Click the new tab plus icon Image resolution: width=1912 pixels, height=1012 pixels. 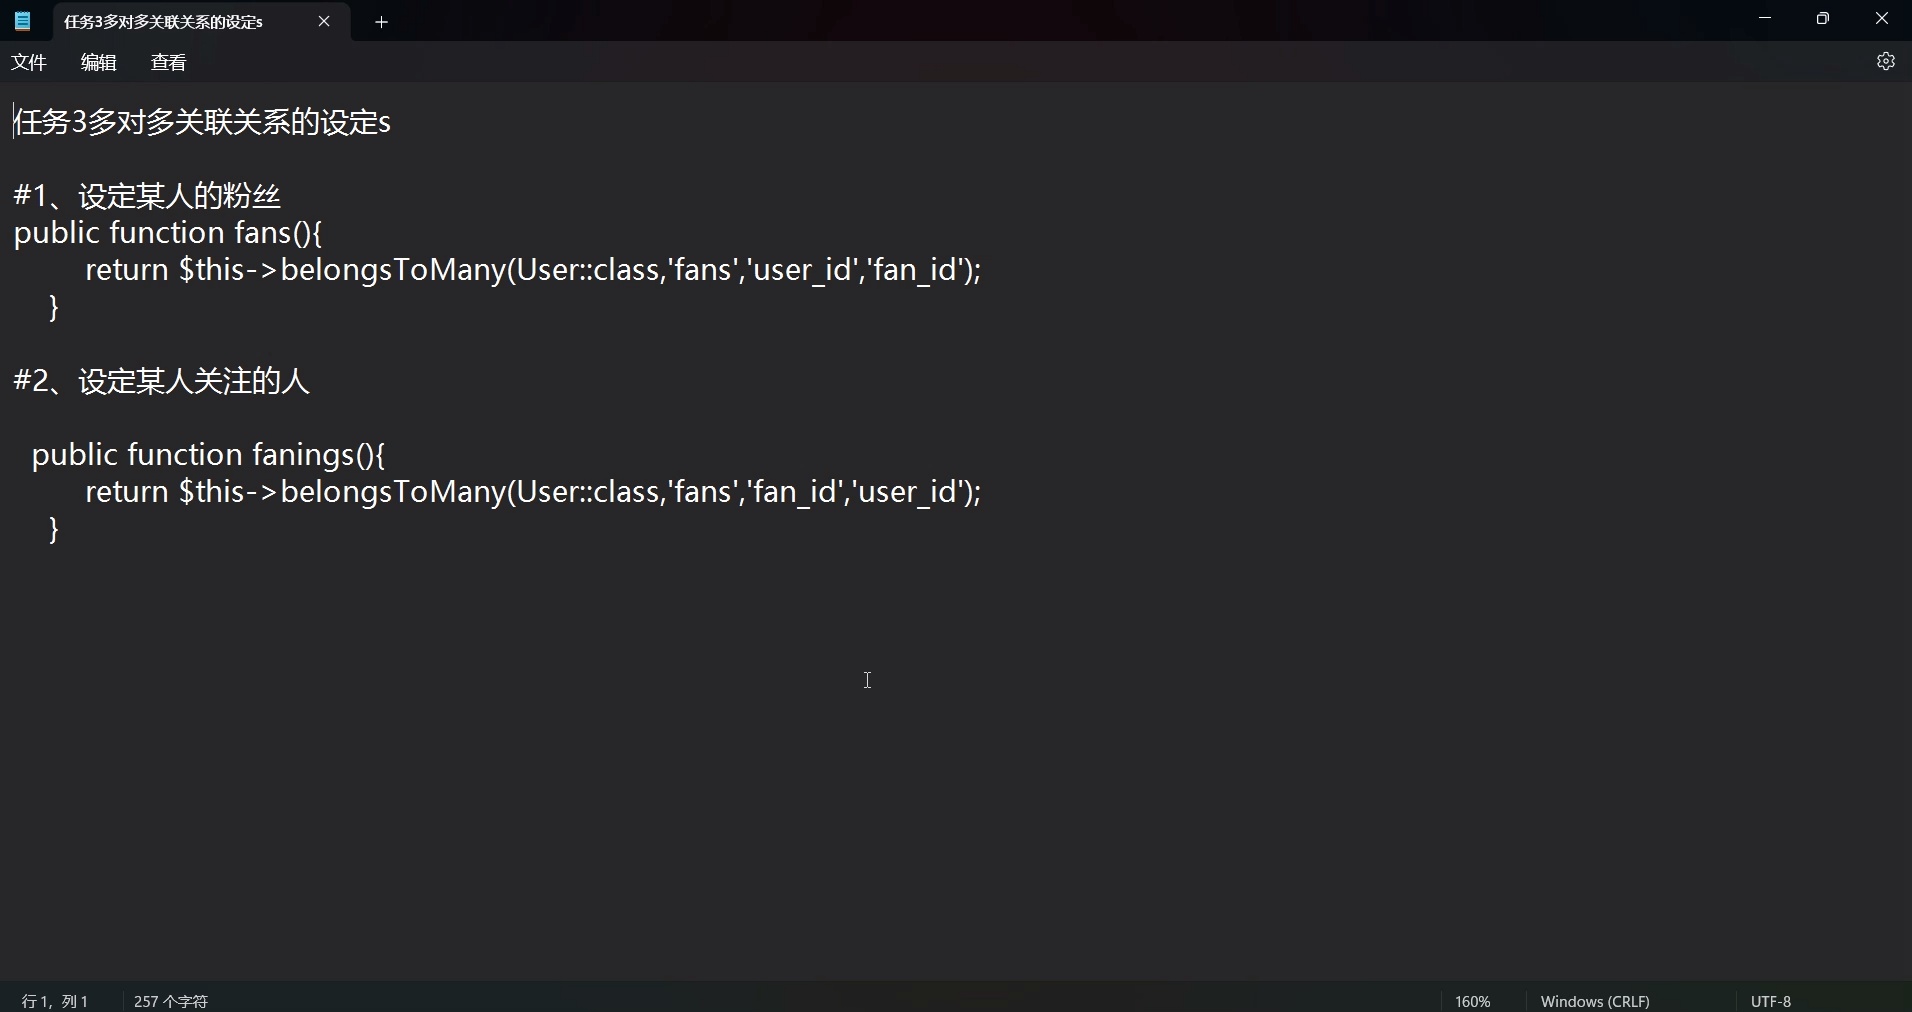(382, 21)
